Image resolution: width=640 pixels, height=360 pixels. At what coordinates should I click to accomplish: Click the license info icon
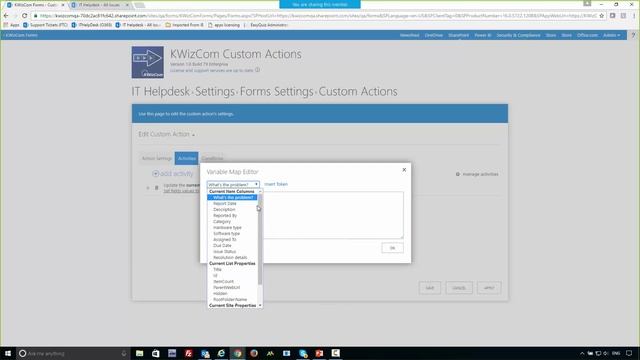click(257, 70)
